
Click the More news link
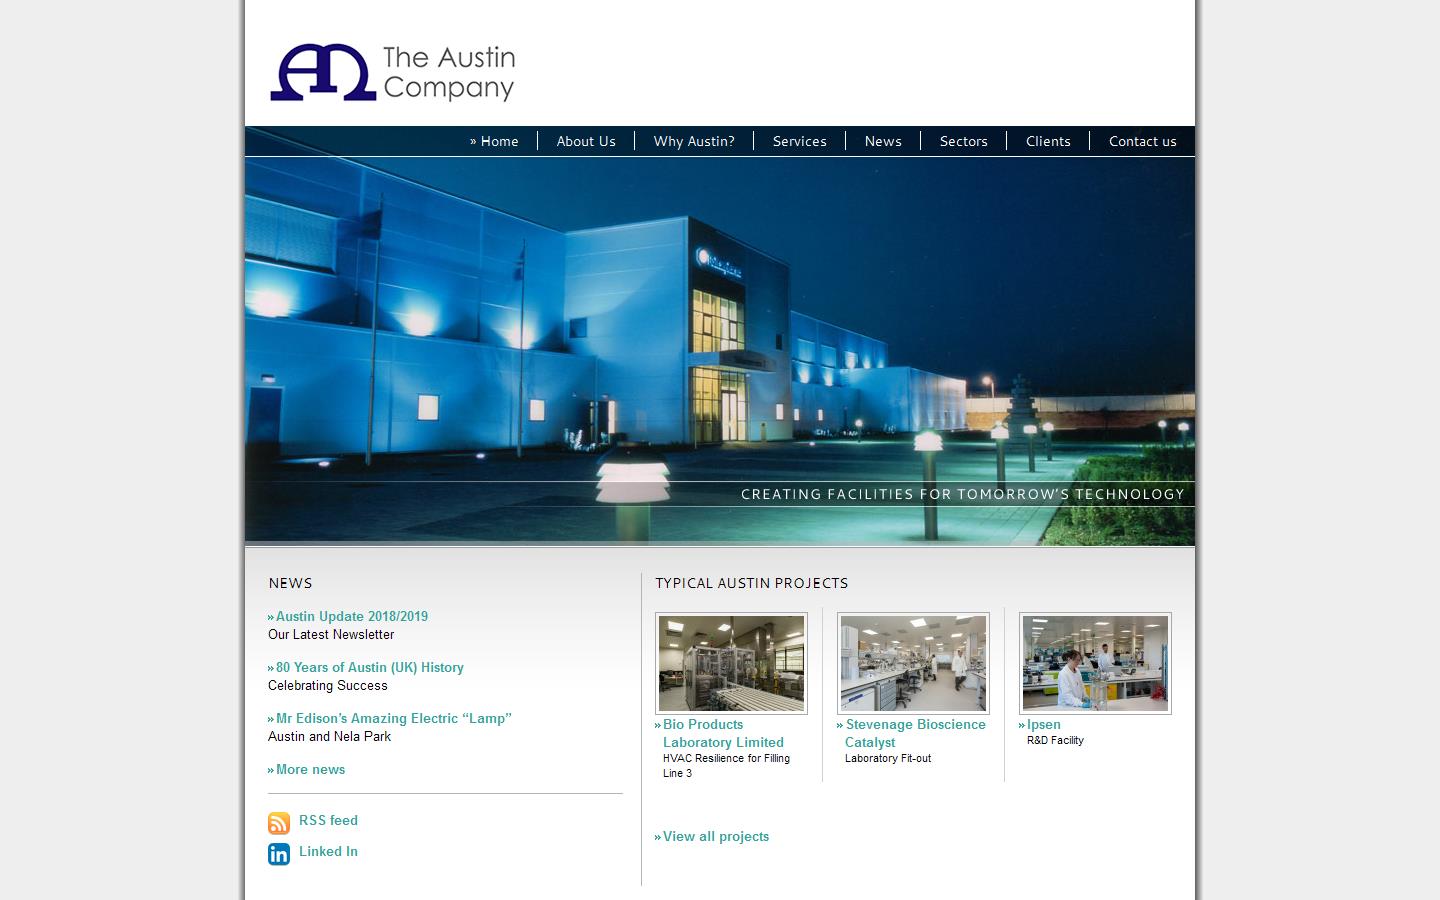coord(310,770)
